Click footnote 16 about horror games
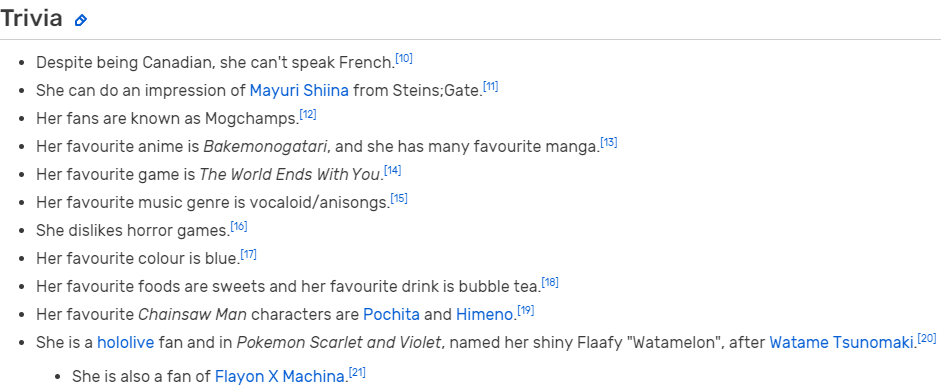This screenshot has width=941, height=387. click(x=239, y=226)
